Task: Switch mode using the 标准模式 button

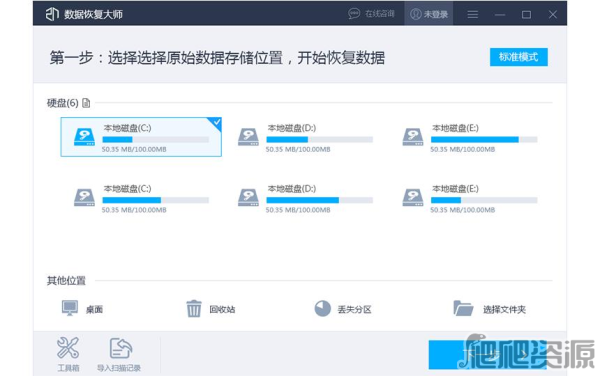Action: pos(518,57)
